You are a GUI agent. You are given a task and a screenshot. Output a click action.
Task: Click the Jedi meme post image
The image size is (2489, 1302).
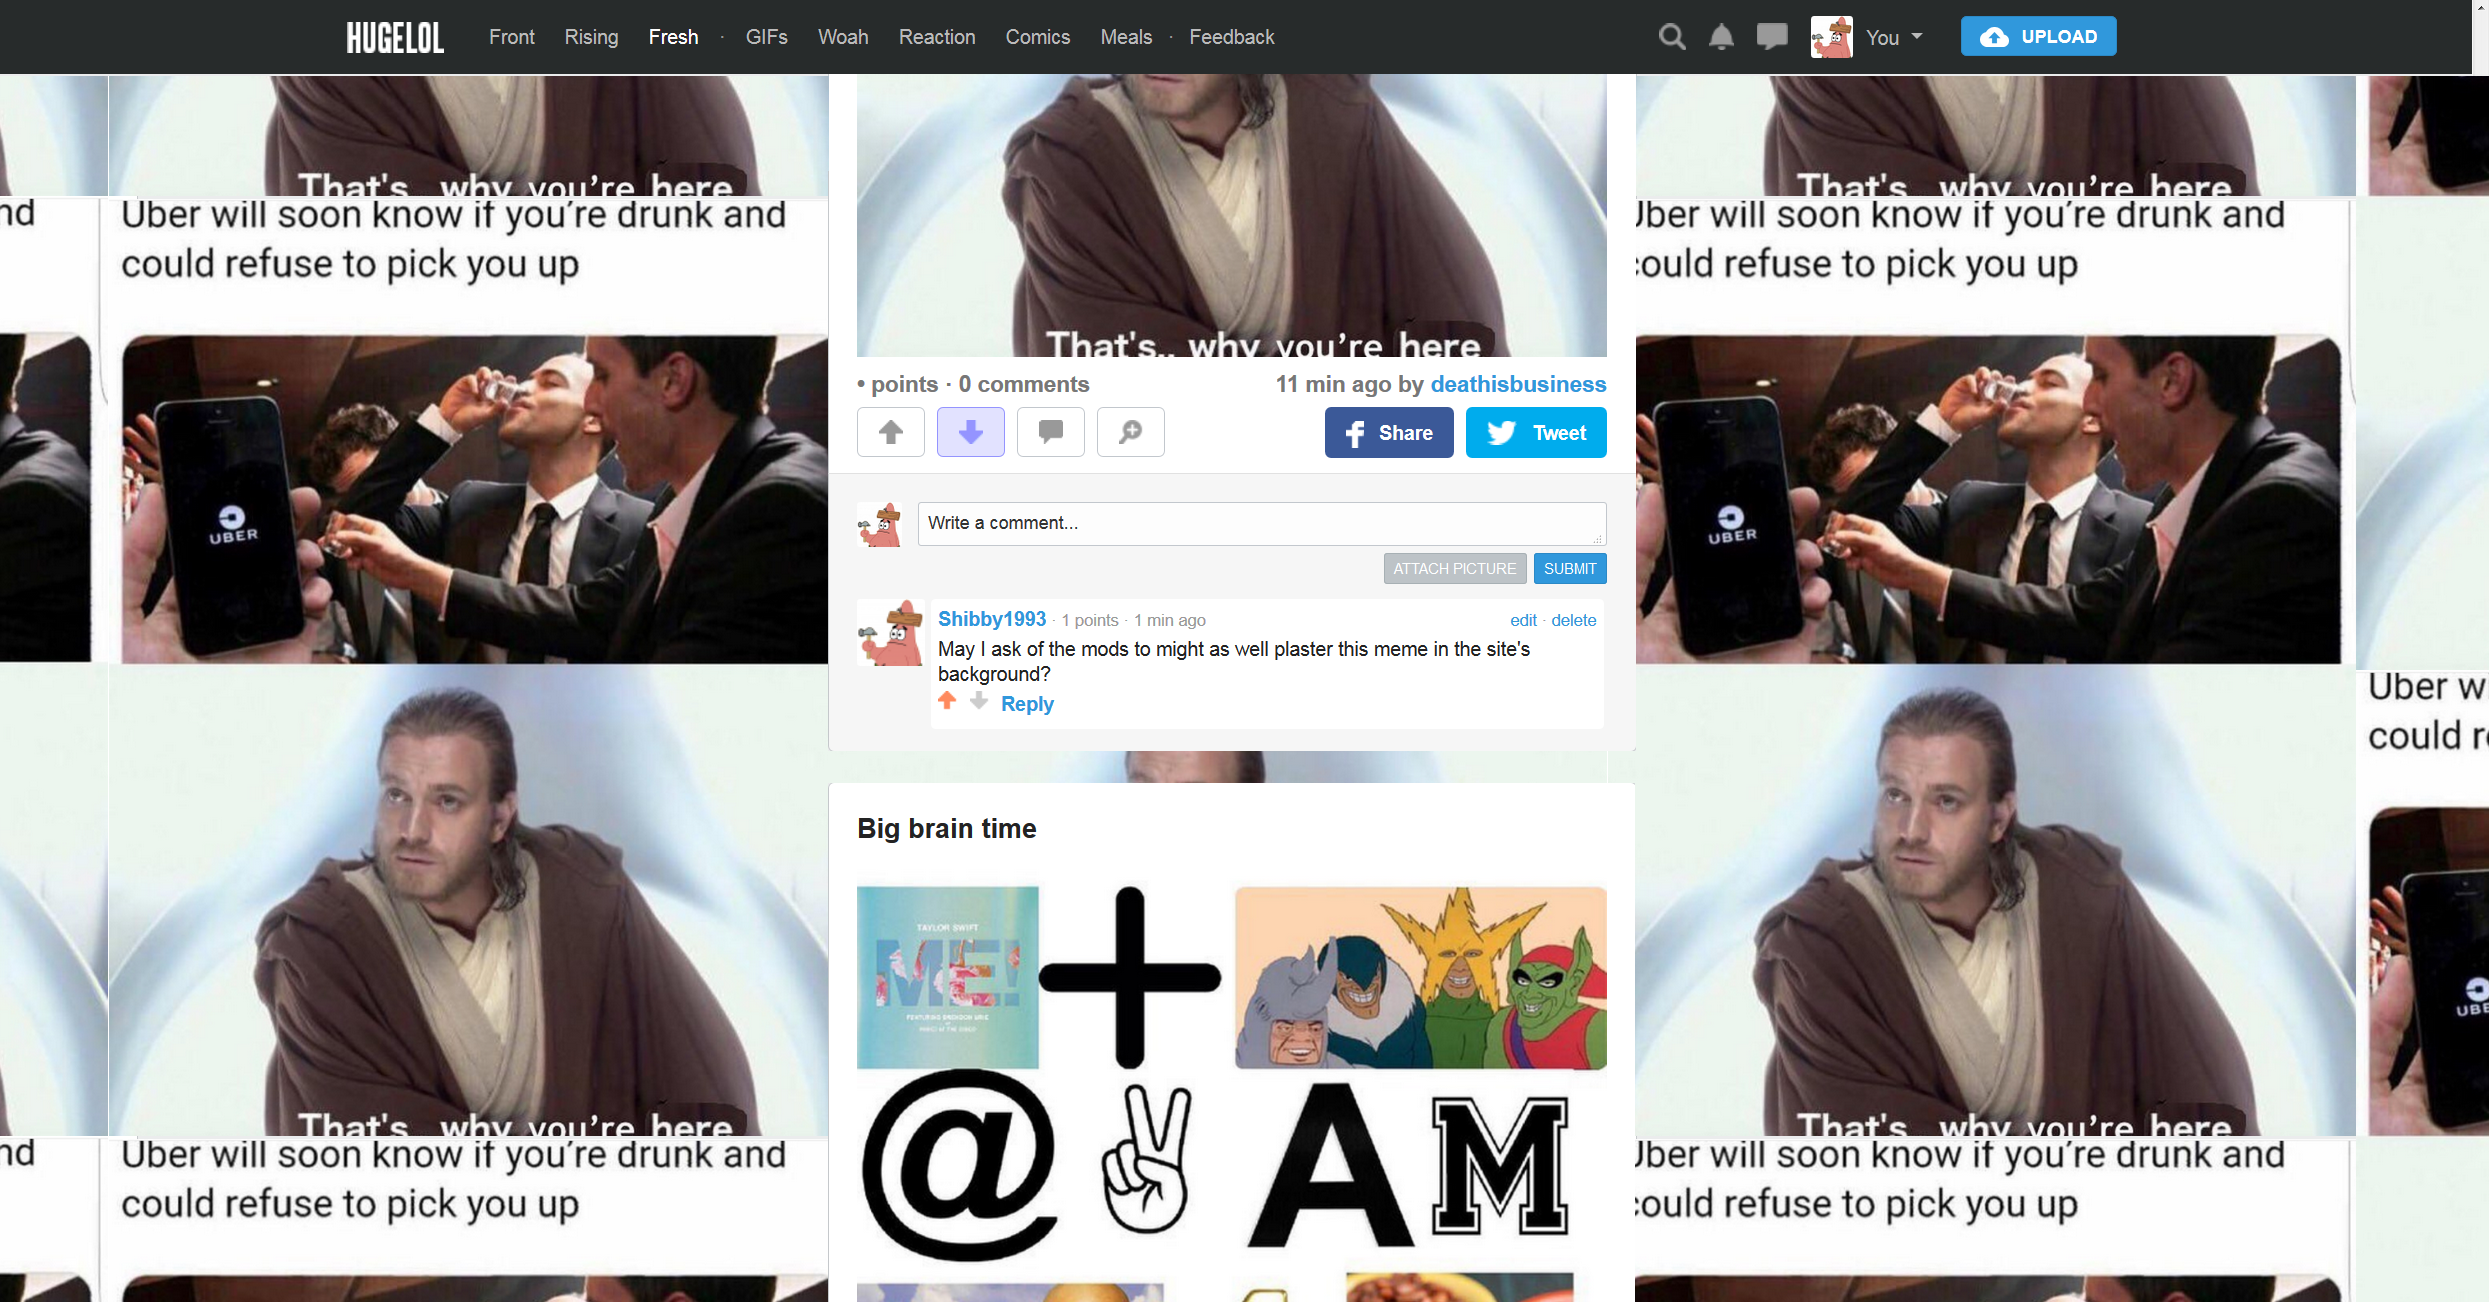point(1231,215)
